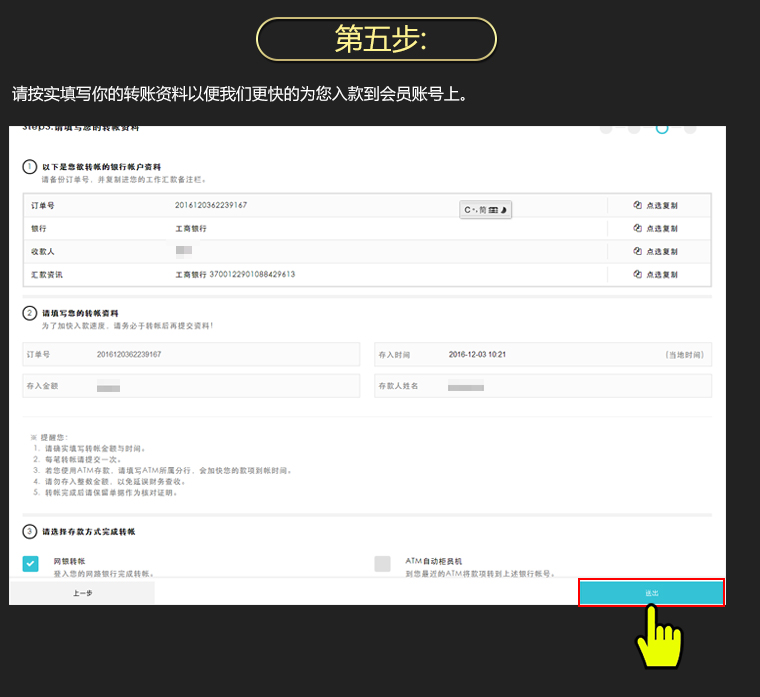Click the 第五步 step heading badge
Image resolution: width=760 pixels, height=697 pixels.
click(x=377, y=39)
